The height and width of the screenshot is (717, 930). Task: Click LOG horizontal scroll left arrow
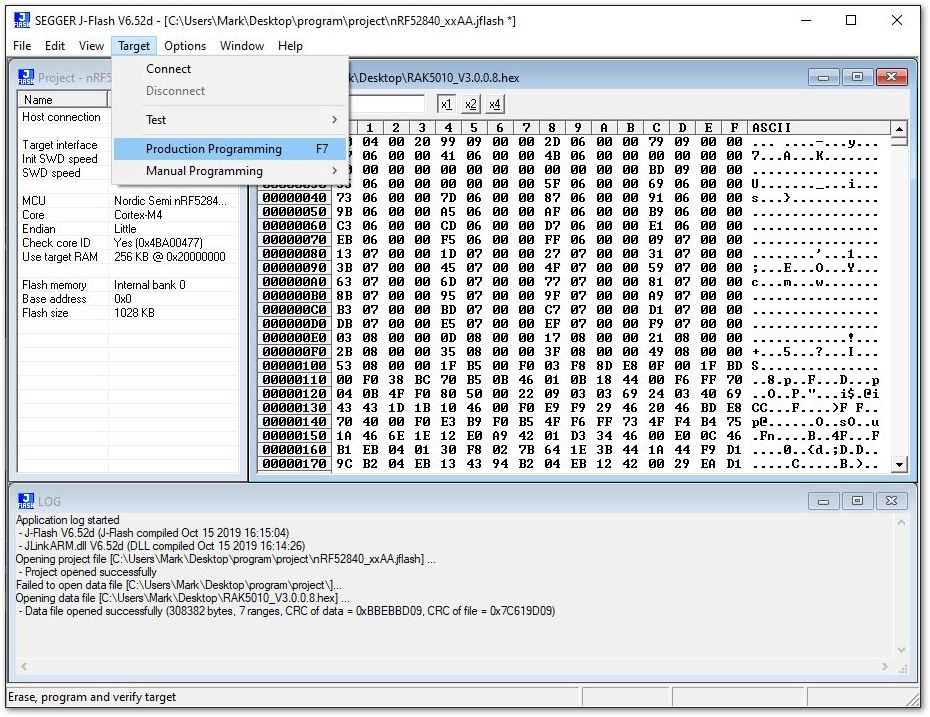[x=24, y=667]
